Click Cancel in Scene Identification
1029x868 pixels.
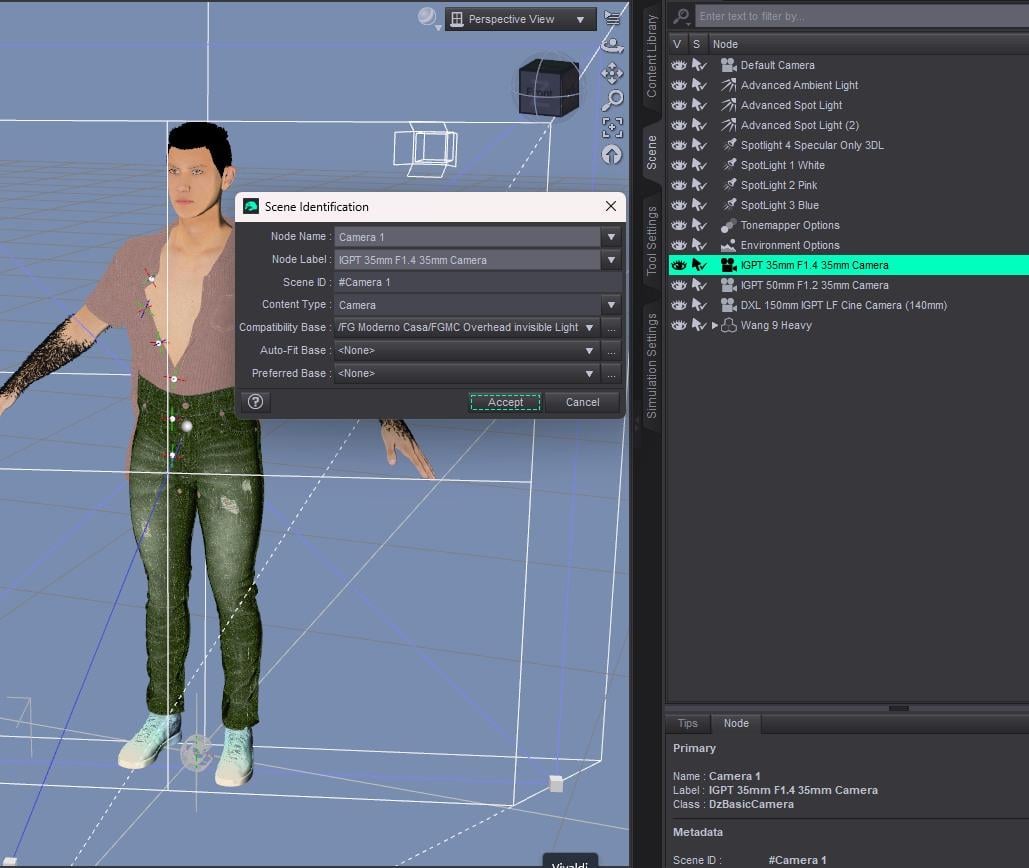(x=582, y=402)
